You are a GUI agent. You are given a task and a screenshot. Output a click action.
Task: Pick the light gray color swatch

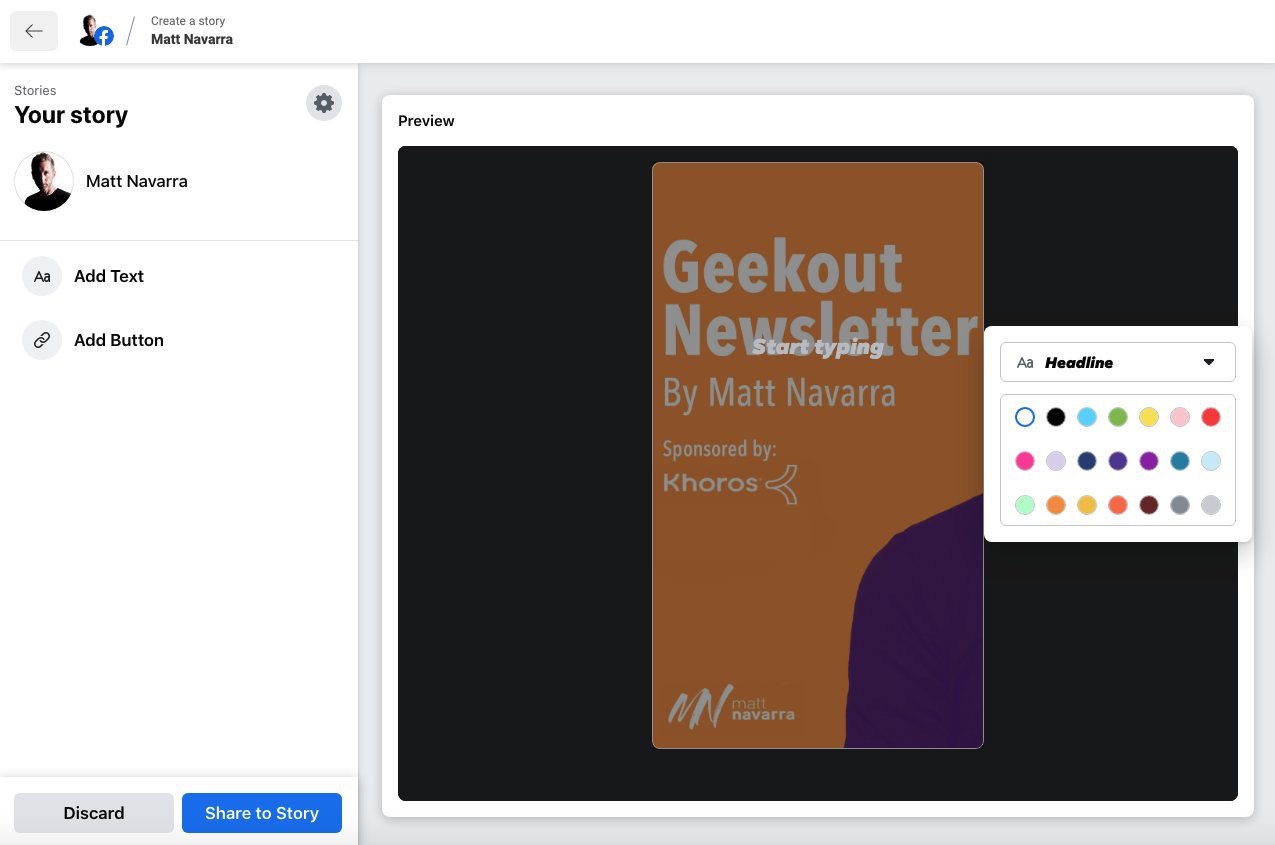click(x=1211, y=505)
